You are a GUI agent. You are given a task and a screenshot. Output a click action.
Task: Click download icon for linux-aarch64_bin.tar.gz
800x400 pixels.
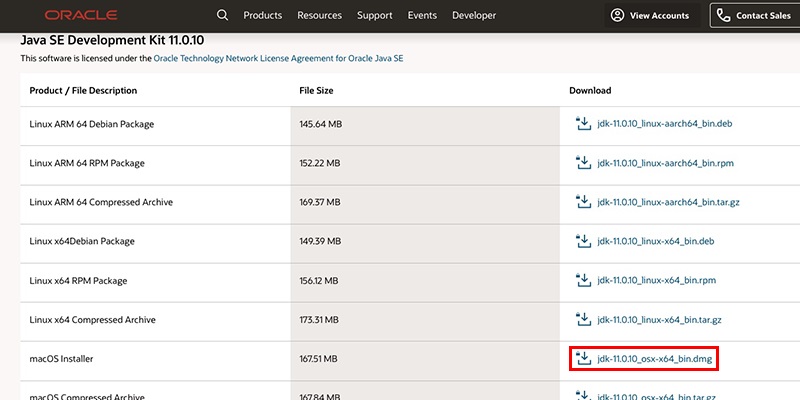tap(583, 202)
